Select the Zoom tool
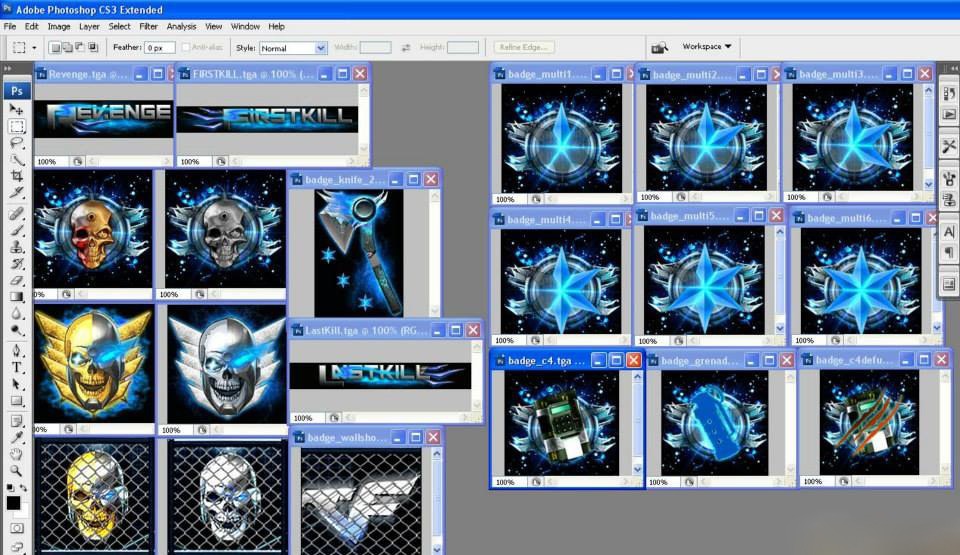This screenshot has width=960, height=555. [17, 470]
